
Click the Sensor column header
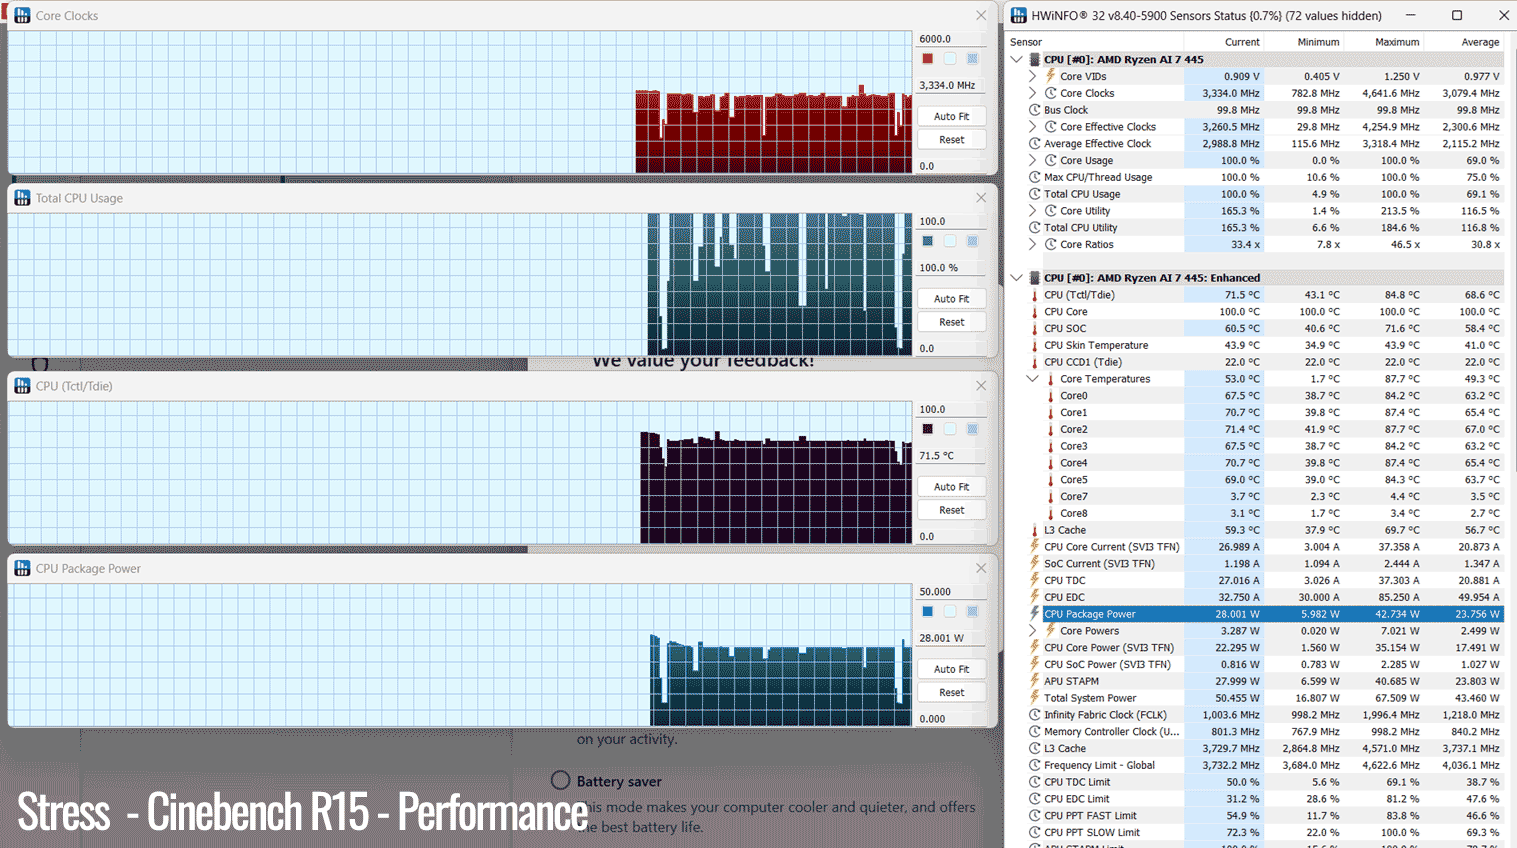click(x=1095, y=42)
